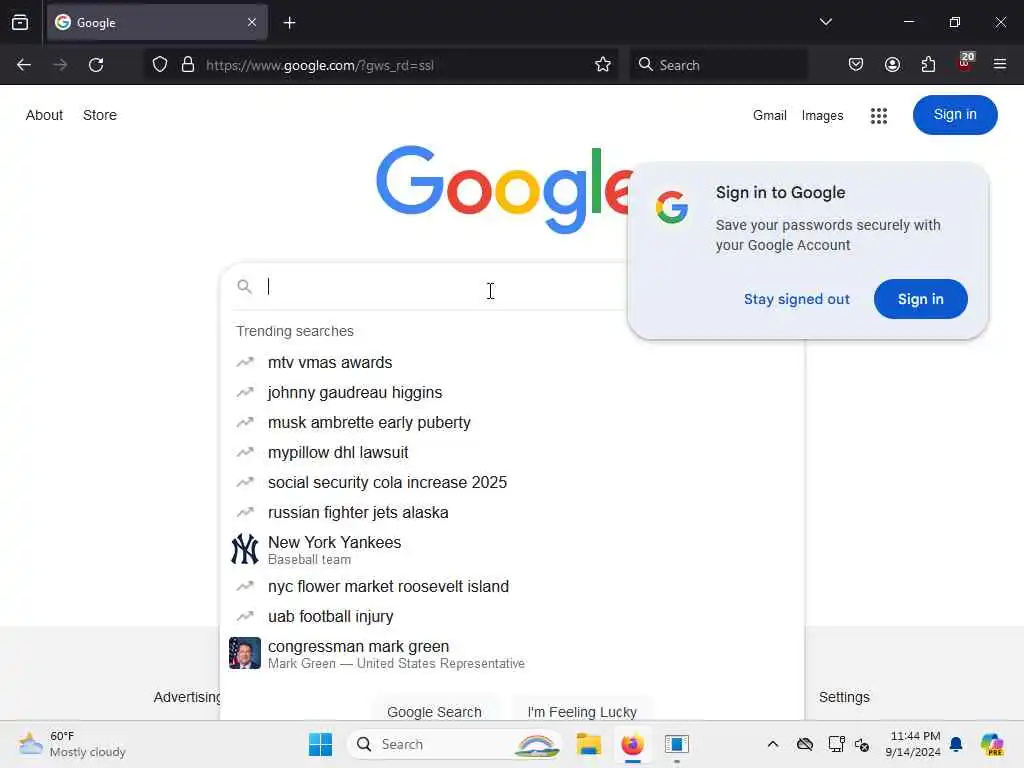Open the Firefox hamburger menu
1024x768 pixels.
(1000, 64)
